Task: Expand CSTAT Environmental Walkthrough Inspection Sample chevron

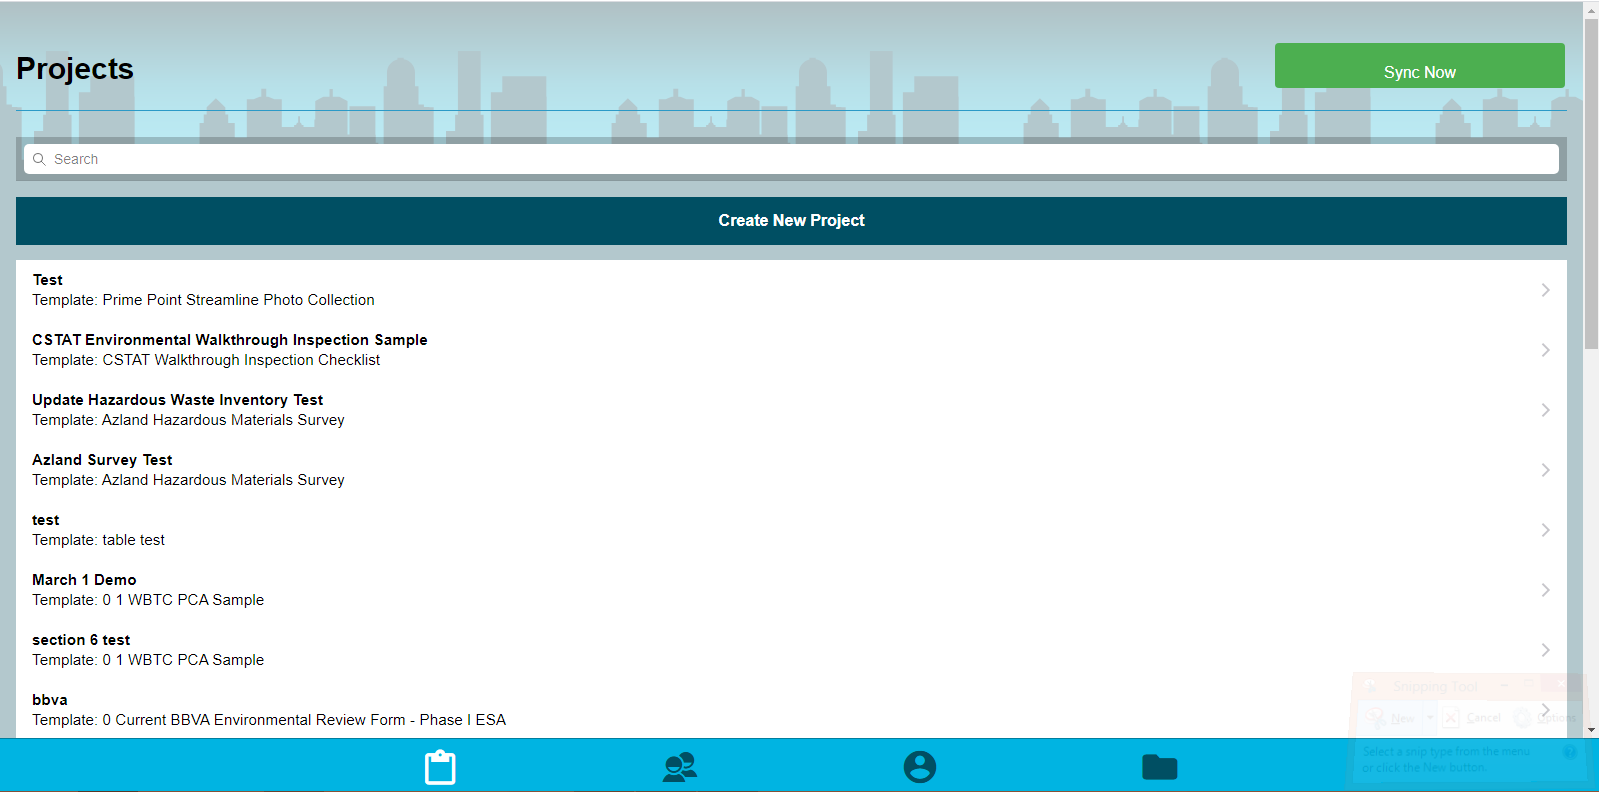Action: point(1545,350)
